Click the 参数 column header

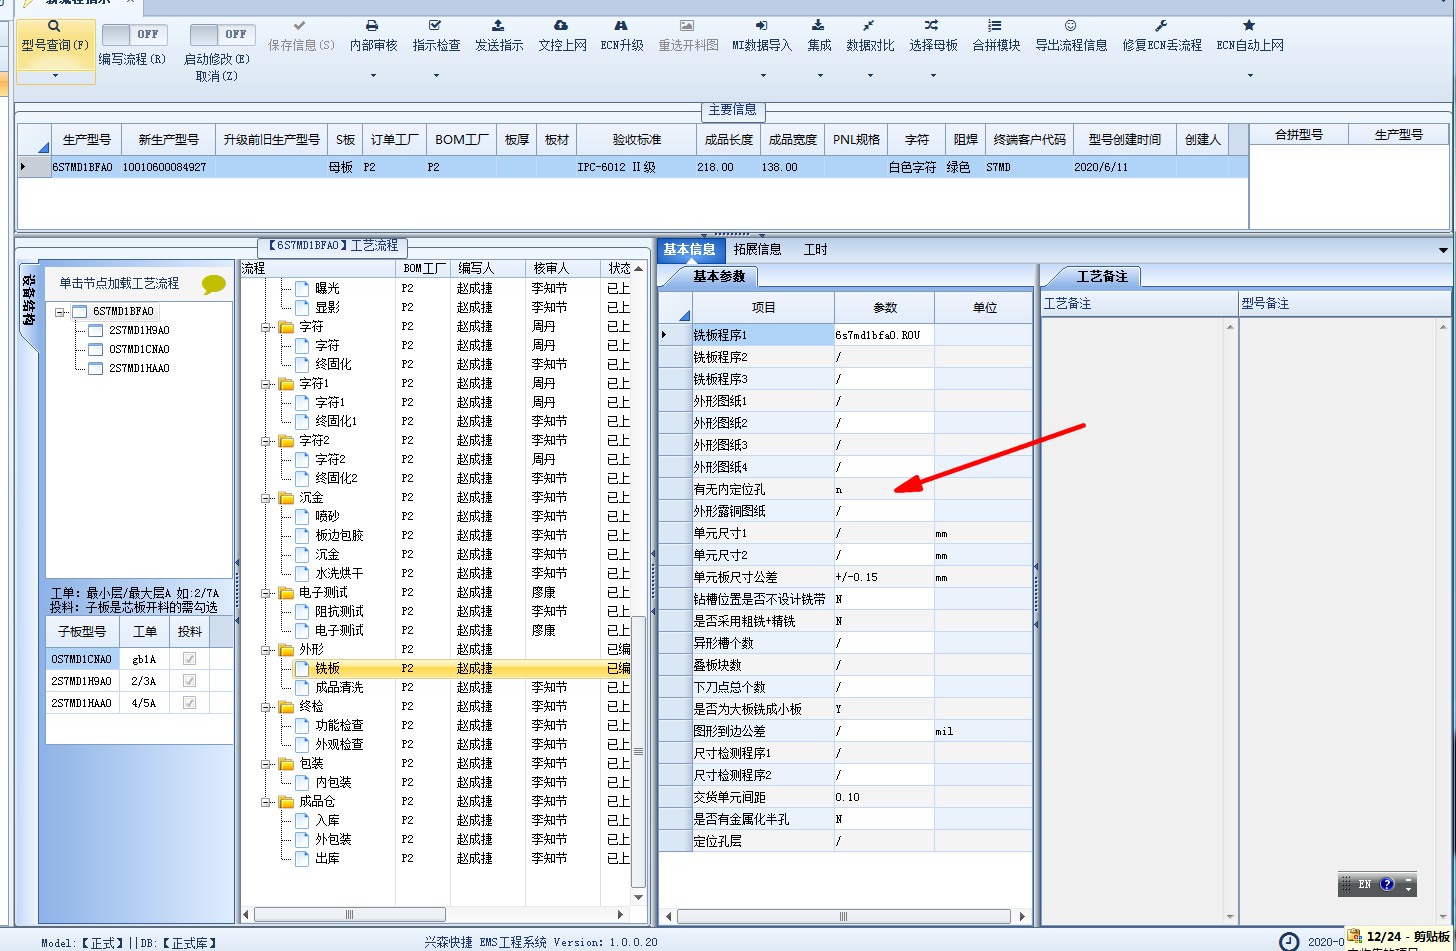tap(884, 308)
